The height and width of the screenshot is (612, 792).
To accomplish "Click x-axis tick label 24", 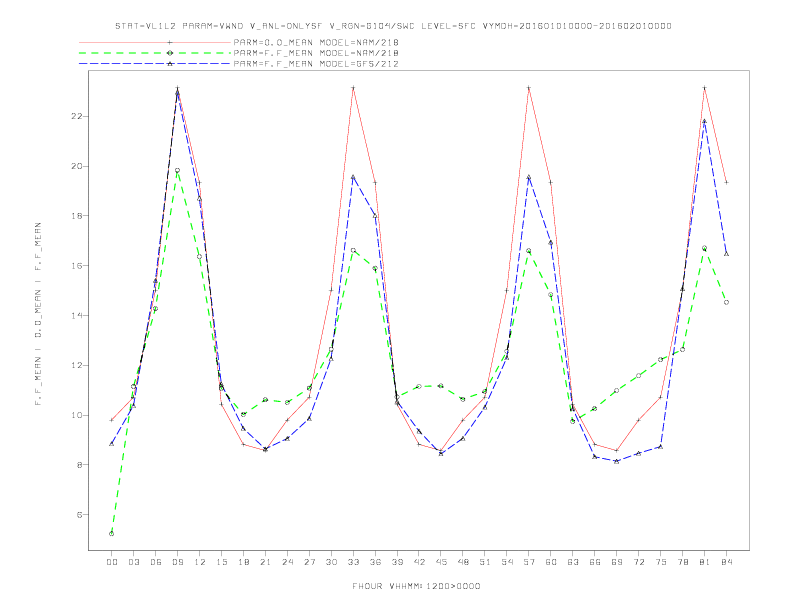I will (287, 562).
